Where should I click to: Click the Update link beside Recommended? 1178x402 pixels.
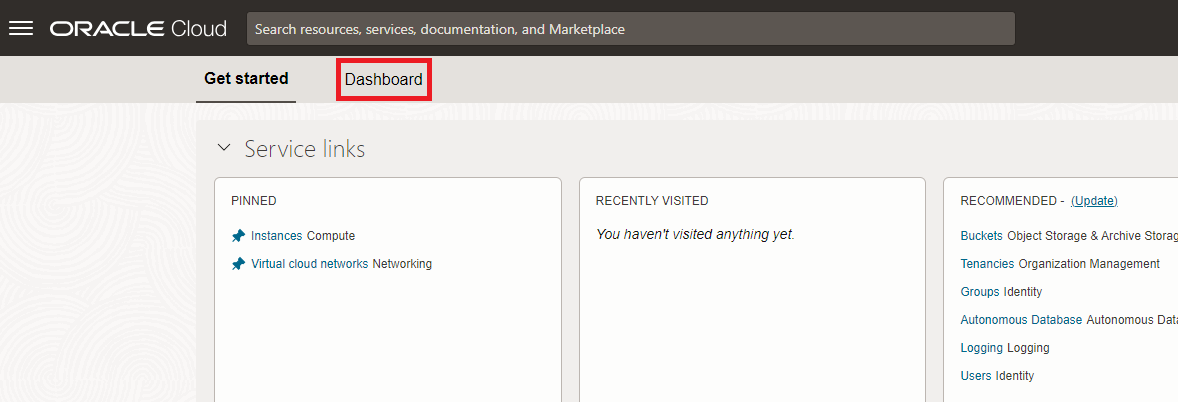[x=1093, y=201]
